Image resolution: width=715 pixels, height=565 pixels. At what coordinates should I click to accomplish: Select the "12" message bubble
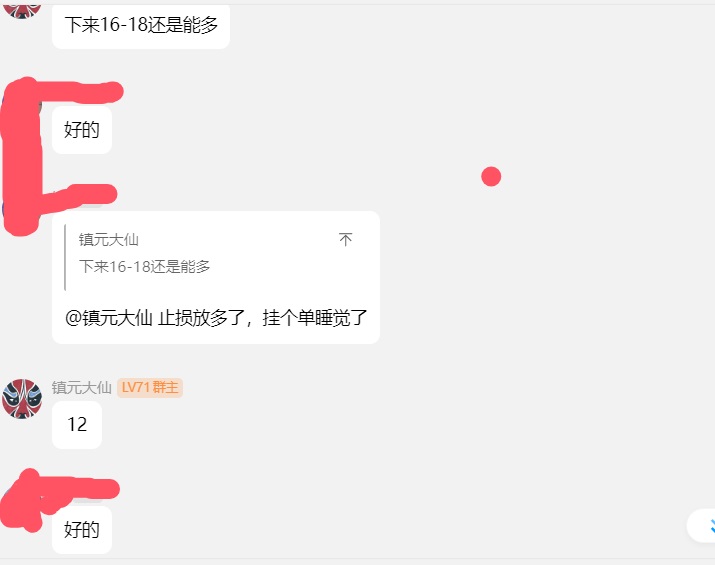[77, 425]
